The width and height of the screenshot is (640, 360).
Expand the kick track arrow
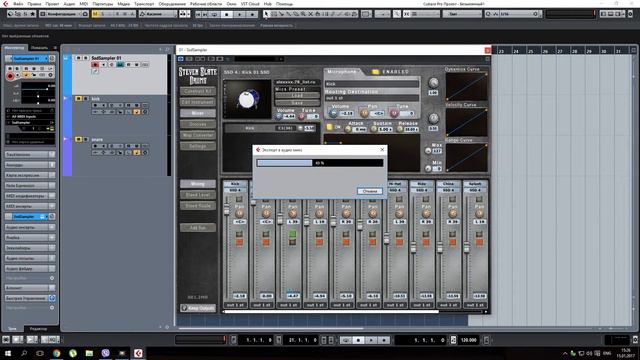pyautogui.click(x=66, y=98)
